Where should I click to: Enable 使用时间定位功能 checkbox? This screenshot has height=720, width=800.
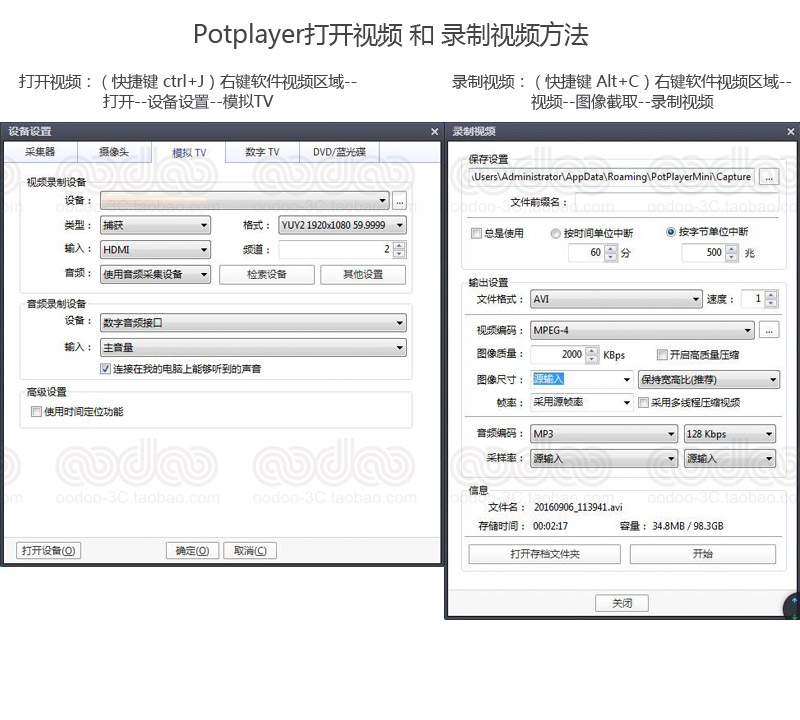36,411
